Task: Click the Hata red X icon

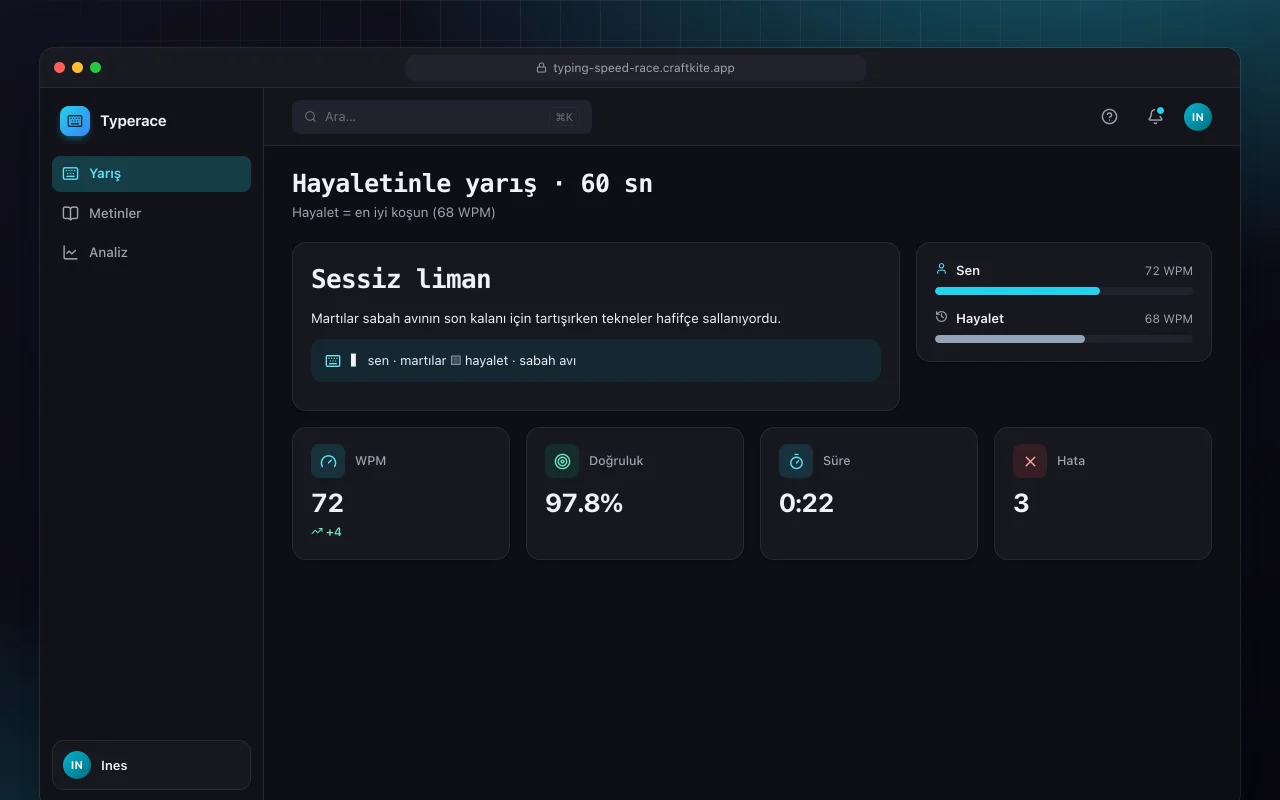Action: pyautogui.click(x=1030, y=461)
